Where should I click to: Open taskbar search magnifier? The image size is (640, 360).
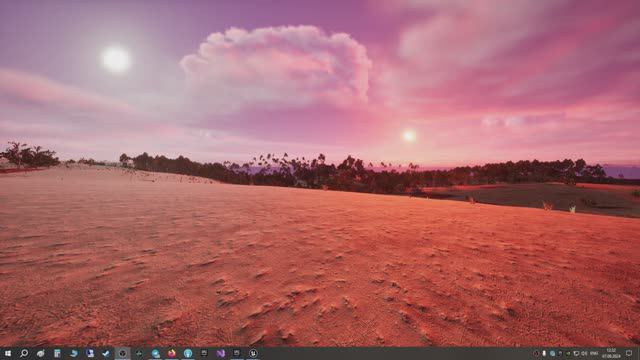point(24,353)
